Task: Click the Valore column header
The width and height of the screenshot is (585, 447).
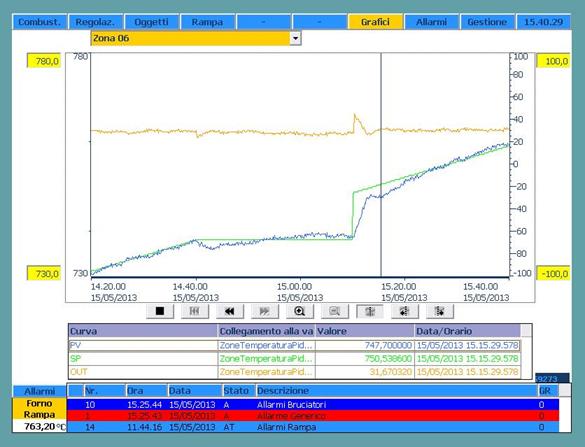Action: tap(365, 331)
